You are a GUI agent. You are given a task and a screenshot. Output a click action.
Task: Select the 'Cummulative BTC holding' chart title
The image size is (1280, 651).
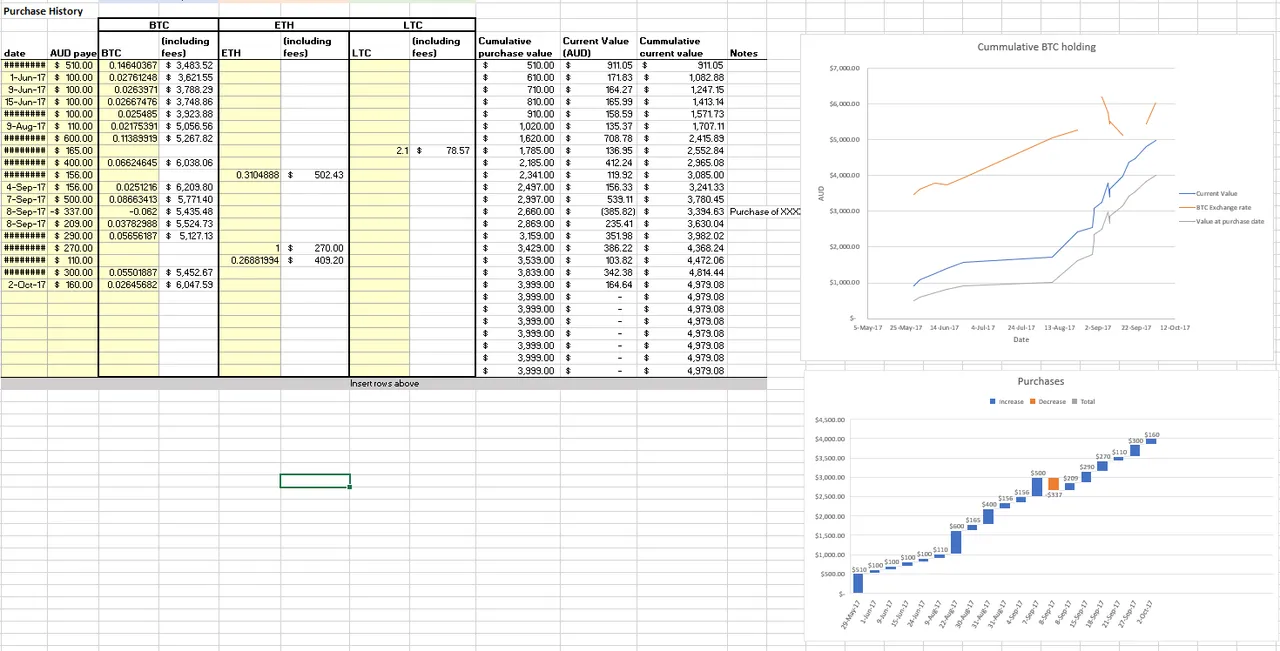pos(1036,46)
